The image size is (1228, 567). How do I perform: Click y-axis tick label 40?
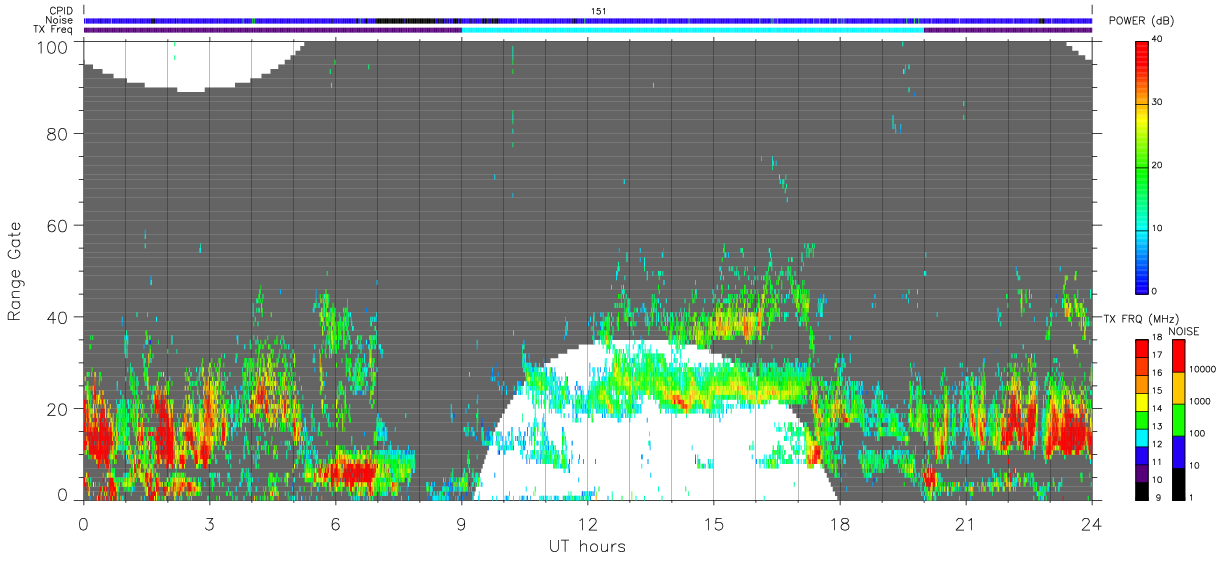tap(58, 317)
